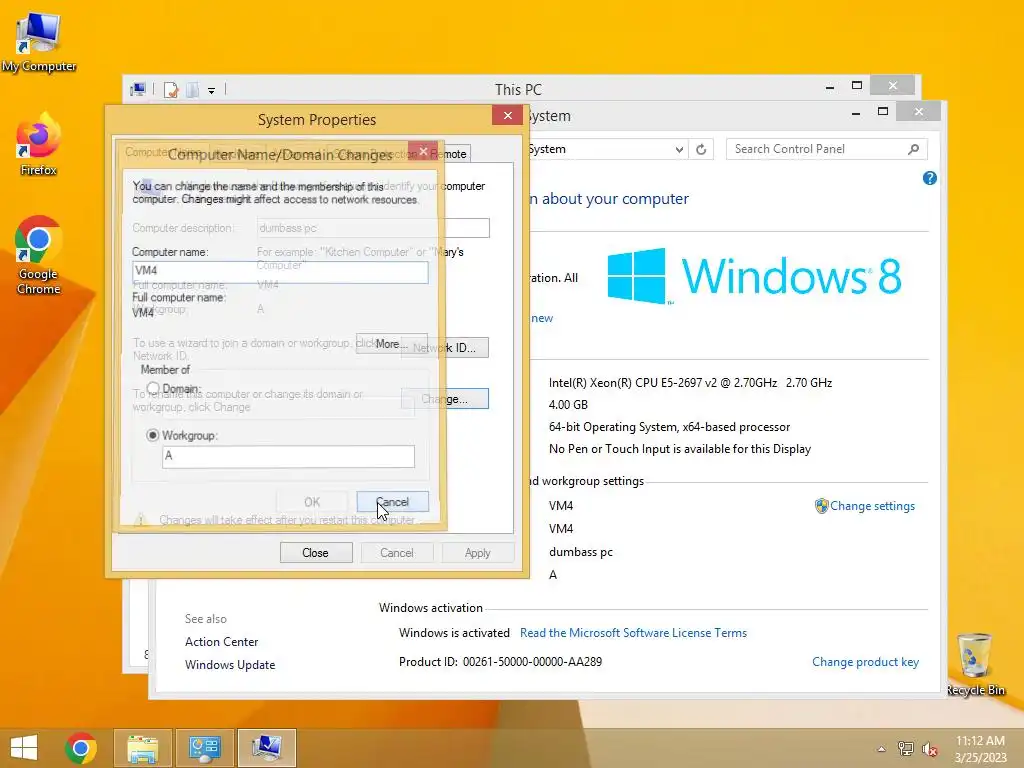The width and height of the screenshot is (1024, 768).
Task: Open the taskbar clock and date
Action: (x=980, y=749)
